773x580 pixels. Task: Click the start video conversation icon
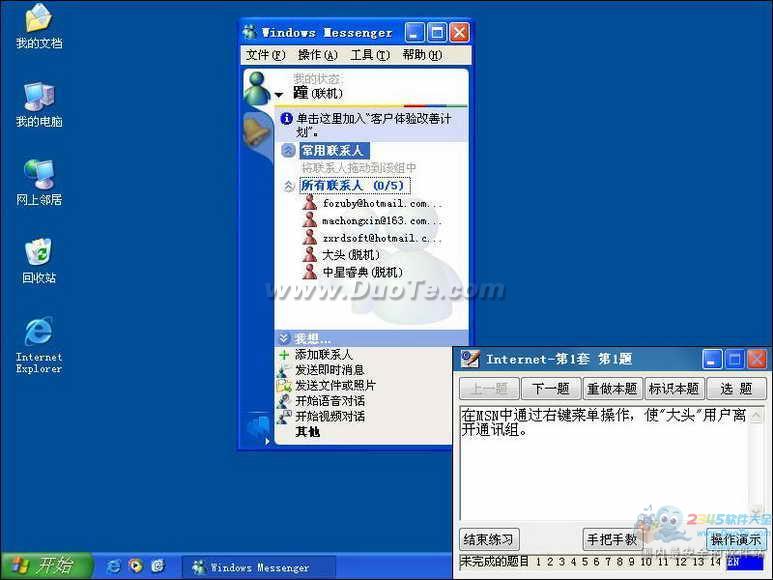tap(284, 417)
